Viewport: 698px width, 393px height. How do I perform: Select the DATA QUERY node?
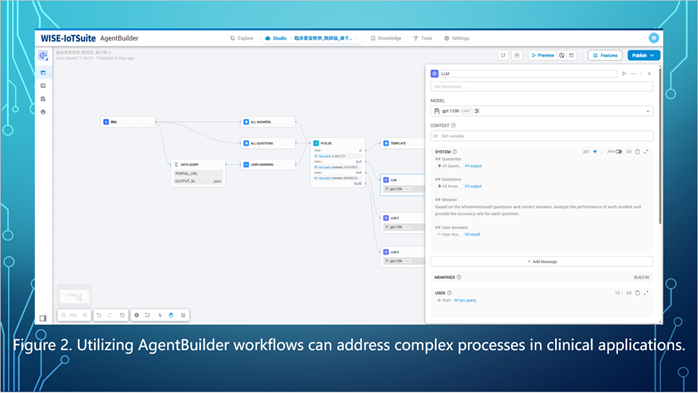tap(198, 173)
